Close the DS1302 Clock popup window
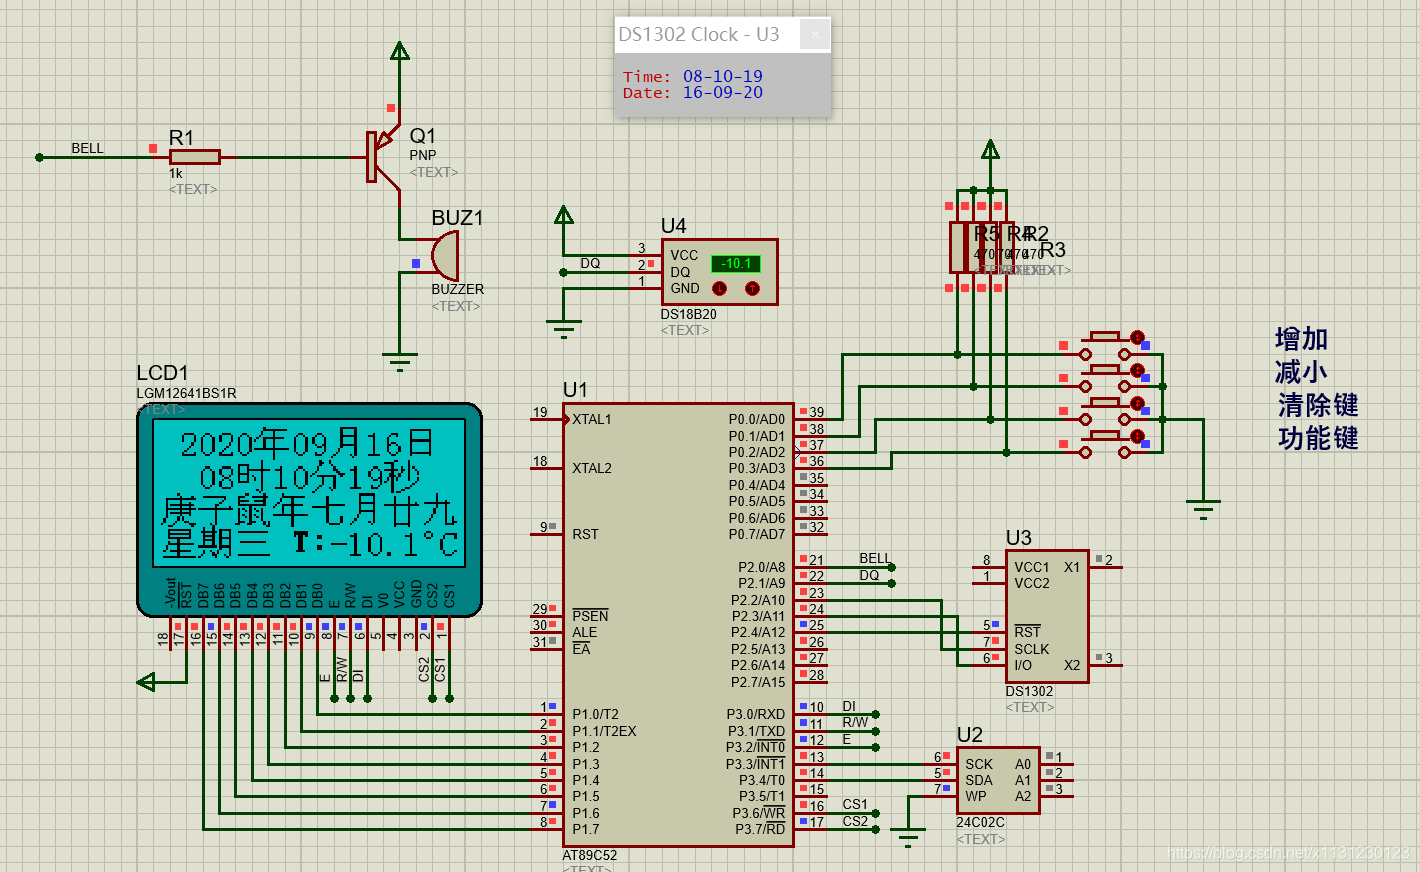This screenshot has height=872, width=1420. click(815, 34)
